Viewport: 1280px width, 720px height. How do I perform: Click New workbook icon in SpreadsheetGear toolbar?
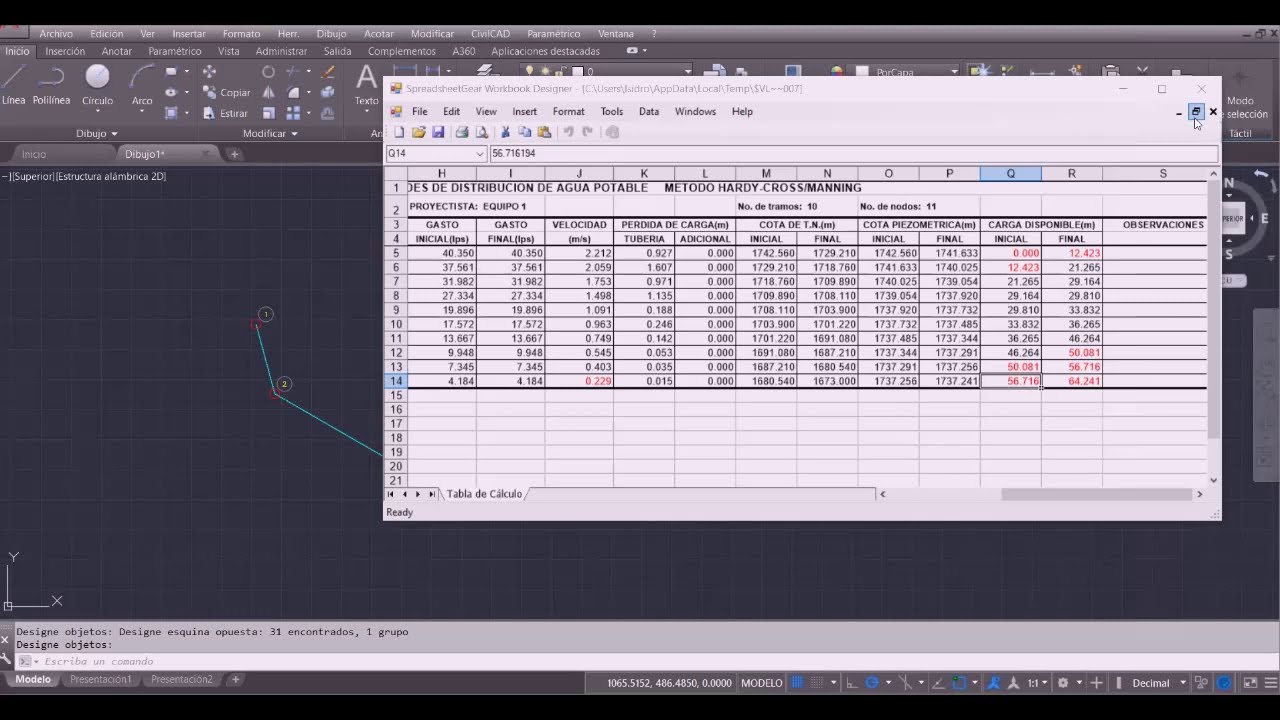tap(399, 132)
